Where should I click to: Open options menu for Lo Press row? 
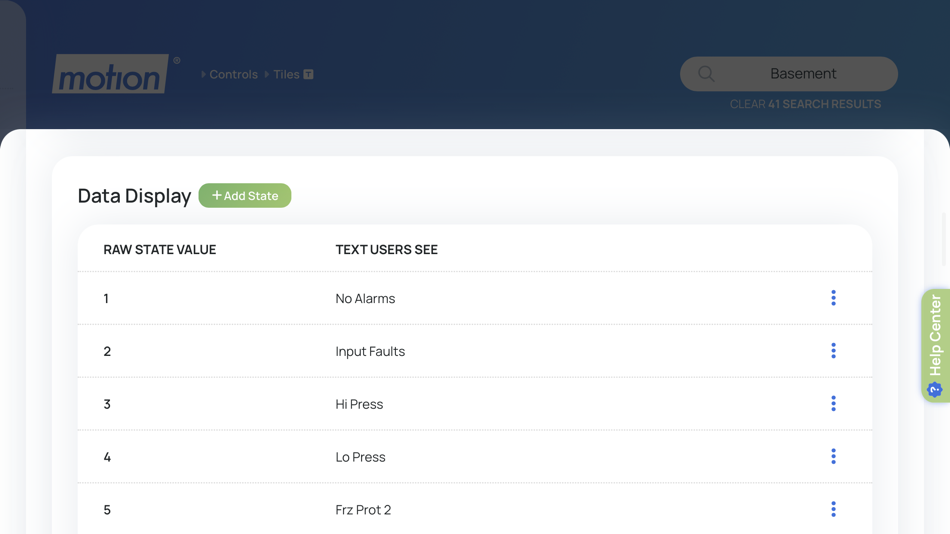coord(834,456)
